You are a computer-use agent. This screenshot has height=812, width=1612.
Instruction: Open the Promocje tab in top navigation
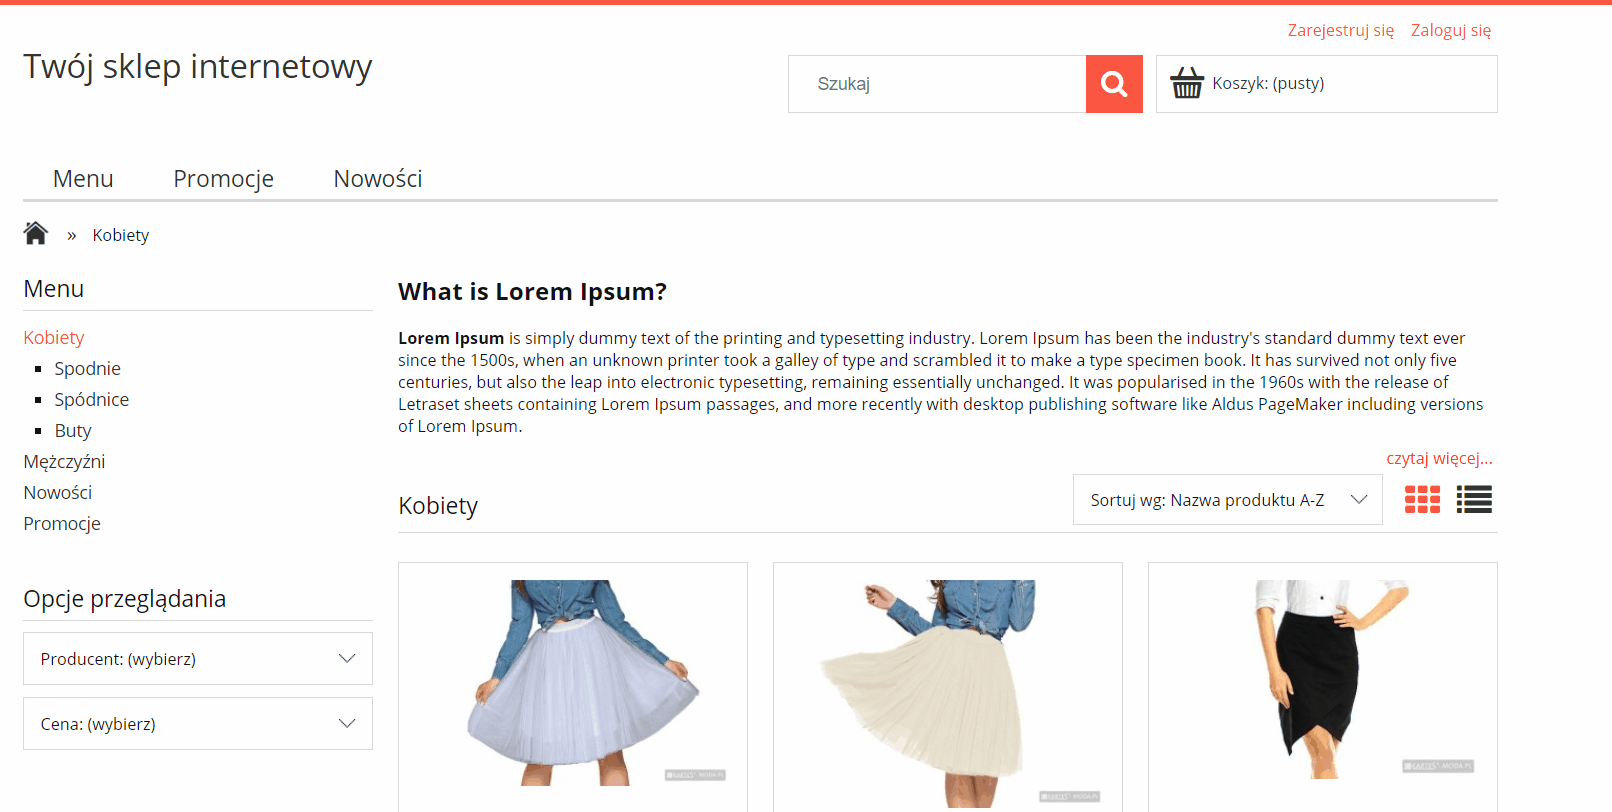tap(223, 179)
